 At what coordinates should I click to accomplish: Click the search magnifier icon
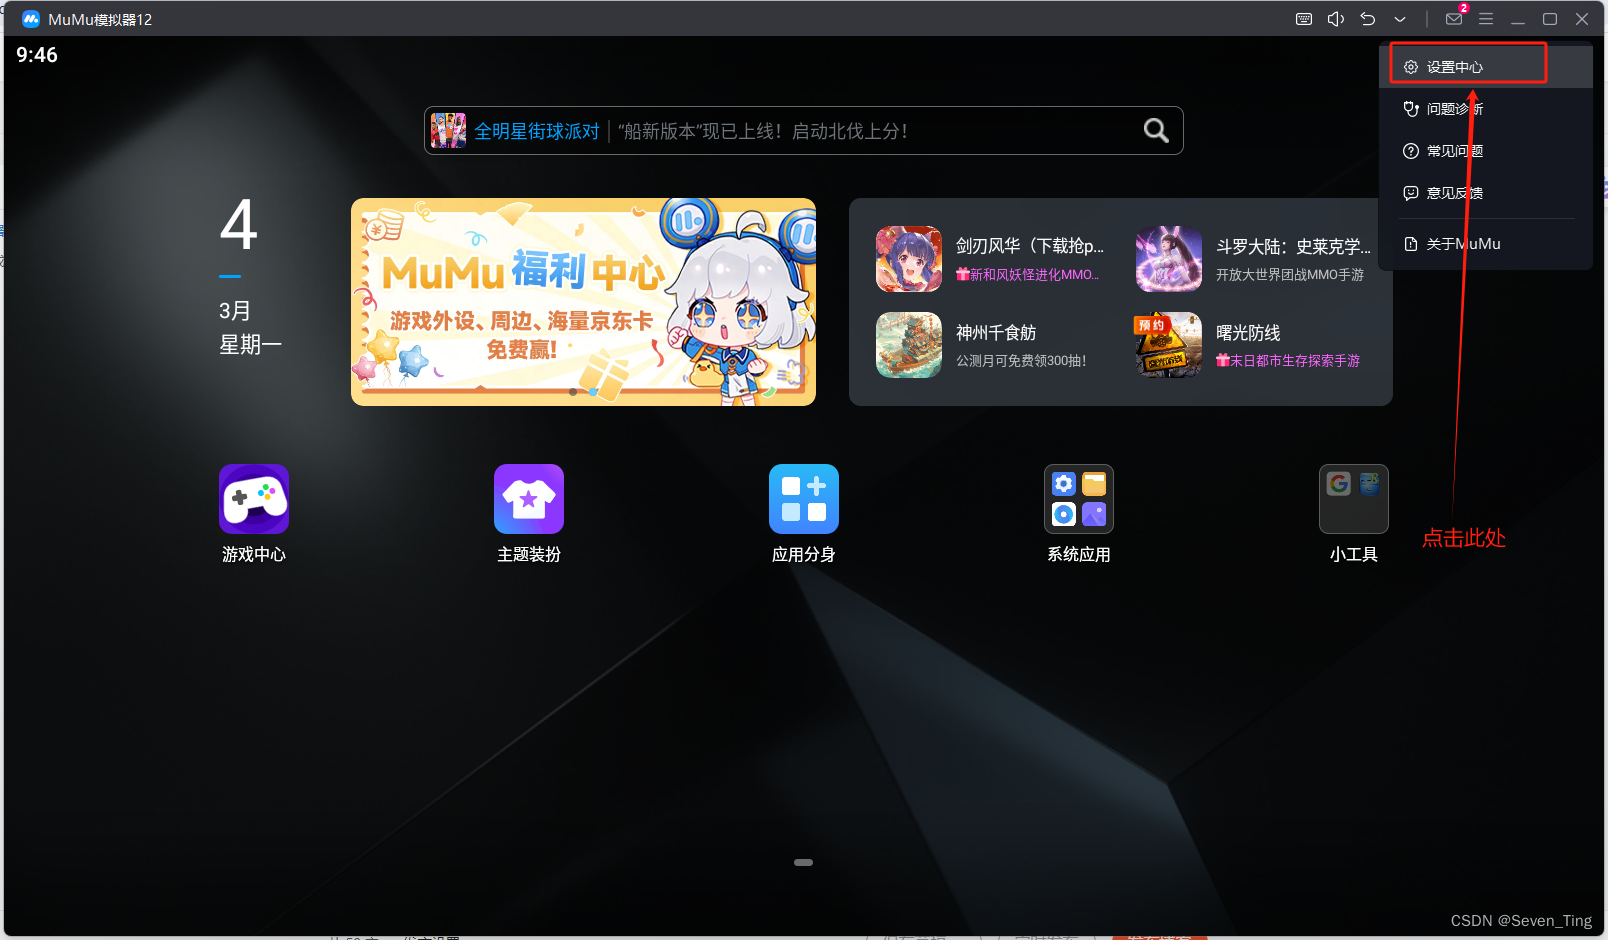point(1156,130)
